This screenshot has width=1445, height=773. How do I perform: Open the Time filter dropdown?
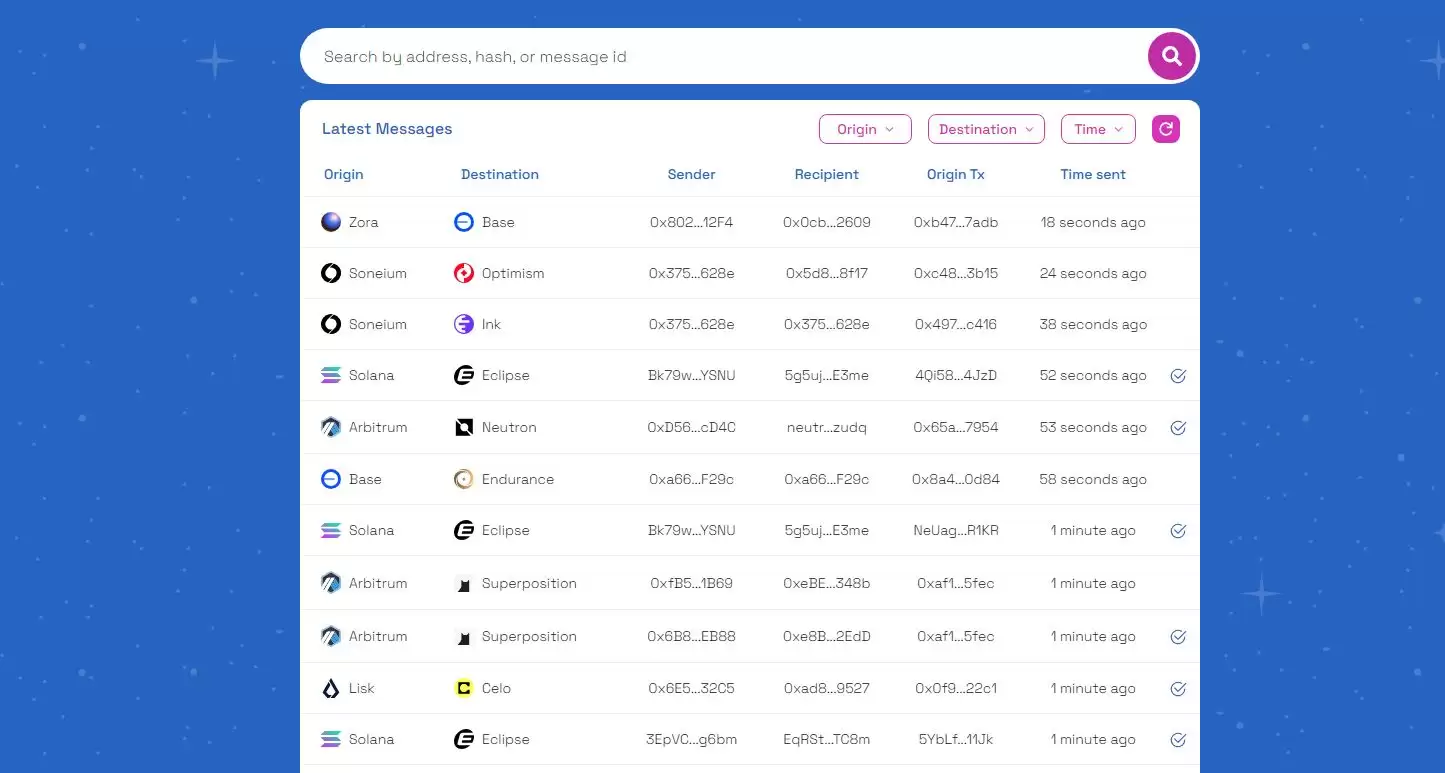click(1098, 129)
